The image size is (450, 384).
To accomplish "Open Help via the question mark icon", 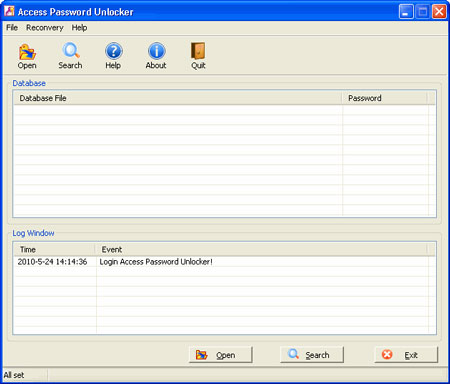I will 114,51.
